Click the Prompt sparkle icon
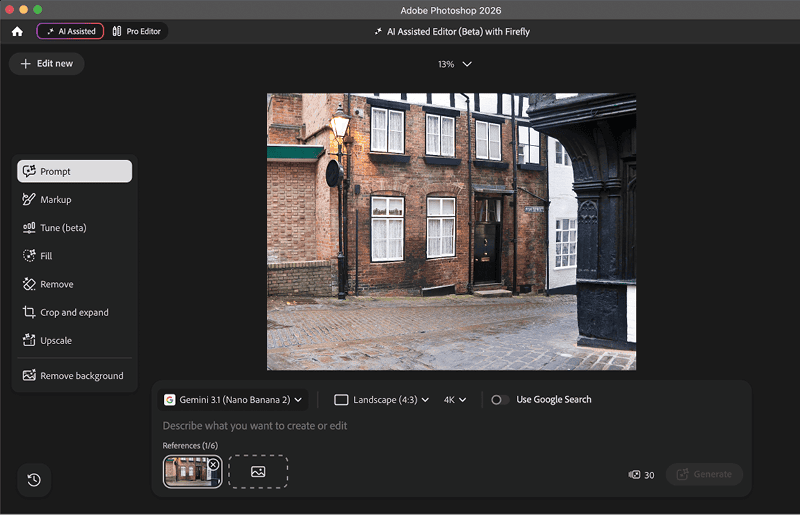The height and width of the screenshot is (515, 800). [x=29, y=171]
